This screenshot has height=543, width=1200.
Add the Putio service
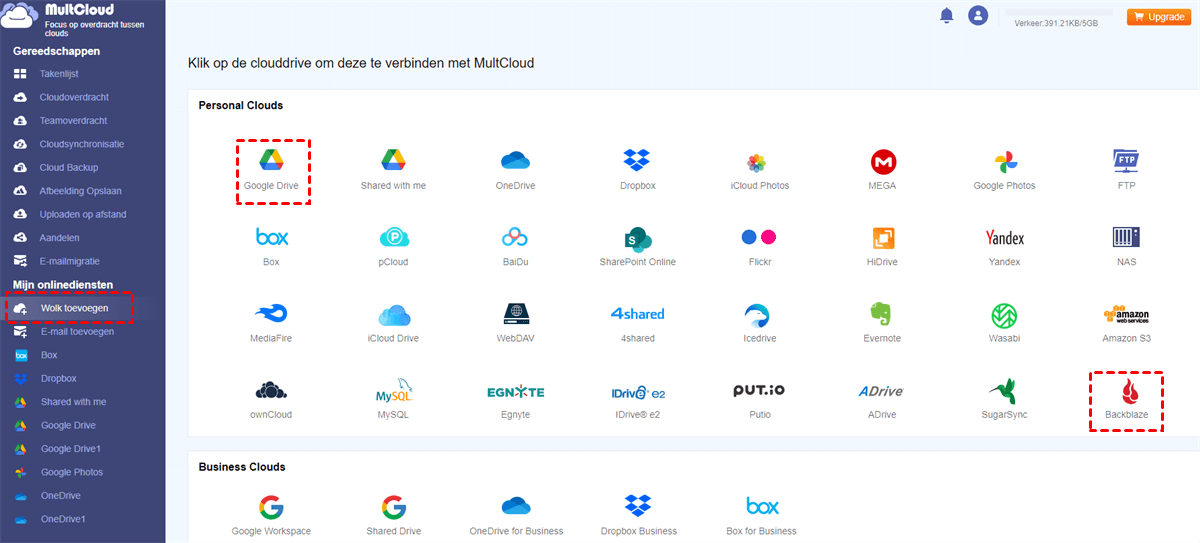[759, 399]
